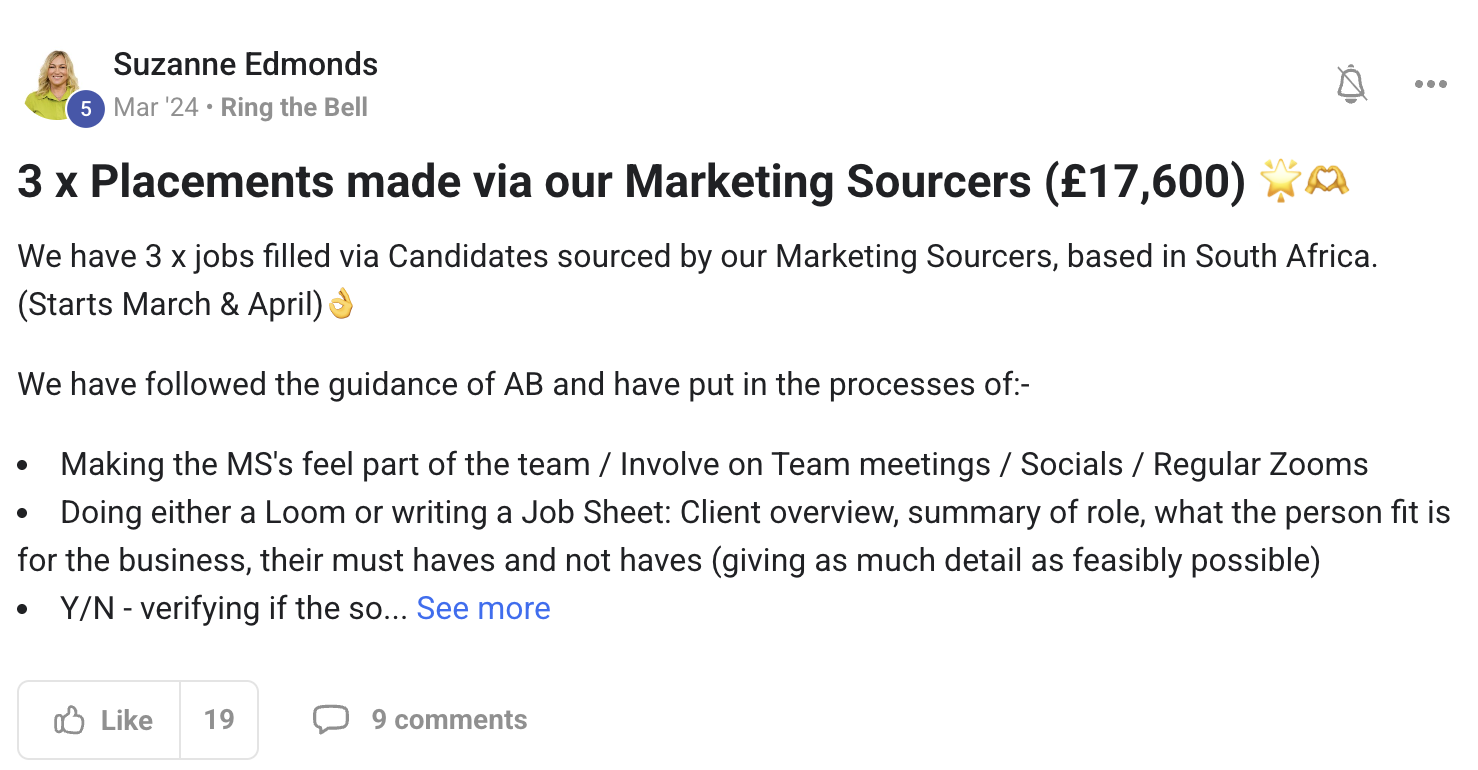Click paragraph starting "We have followed the guidance"
Image resolution: width=1478 pixels, height=770 pixels.
pyautogui.click(x=523, y=384)
